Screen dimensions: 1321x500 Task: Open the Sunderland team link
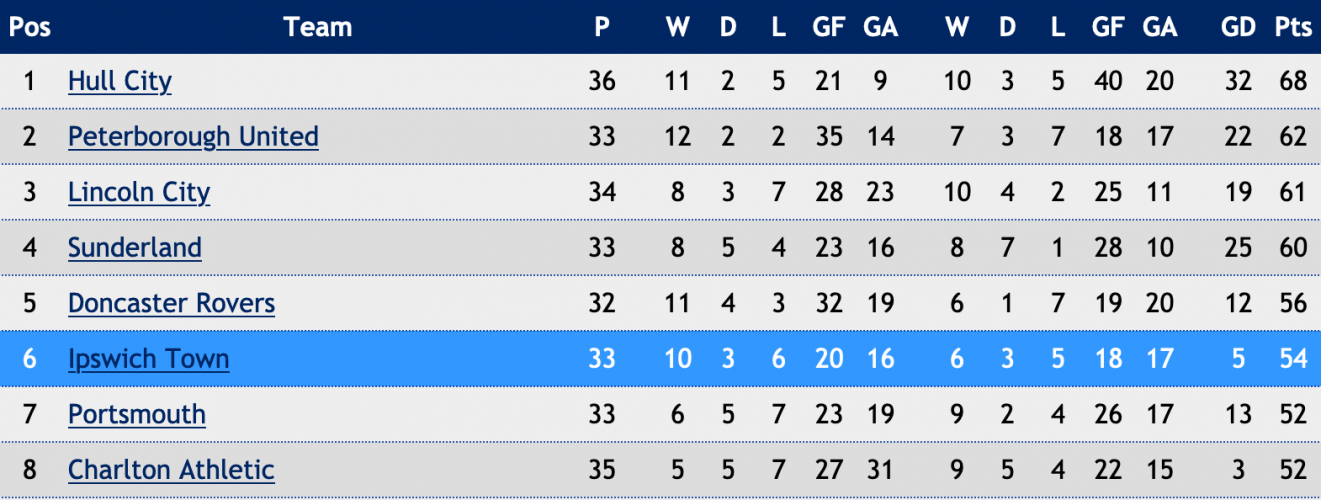coord(135,247)
